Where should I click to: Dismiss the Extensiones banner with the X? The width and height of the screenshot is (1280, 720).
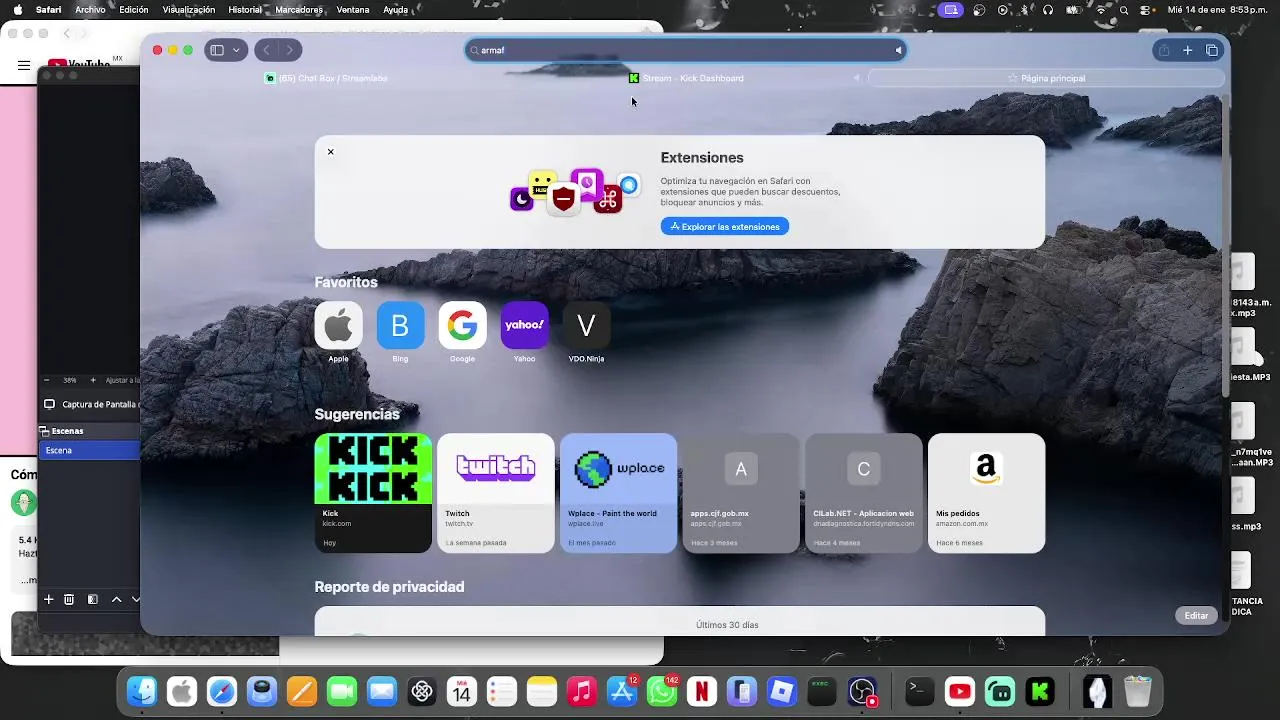(331, 152)
